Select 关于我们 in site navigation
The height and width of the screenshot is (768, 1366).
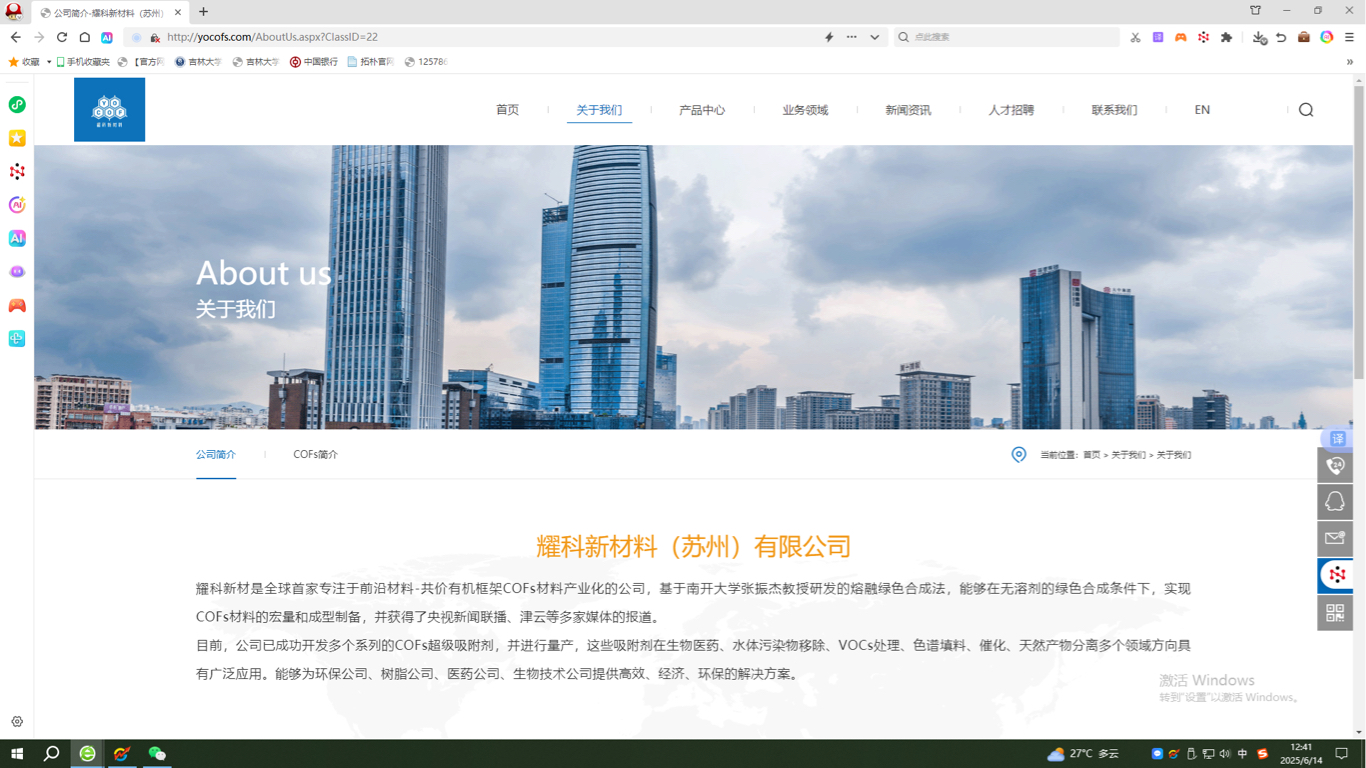click(x=599, y=110)
